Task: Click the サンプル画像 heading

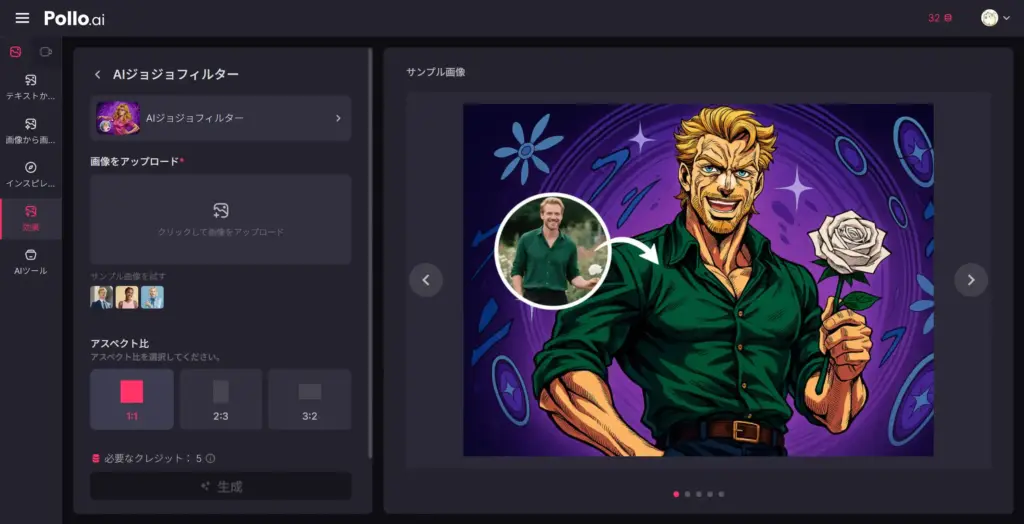Action: [436, 72]
